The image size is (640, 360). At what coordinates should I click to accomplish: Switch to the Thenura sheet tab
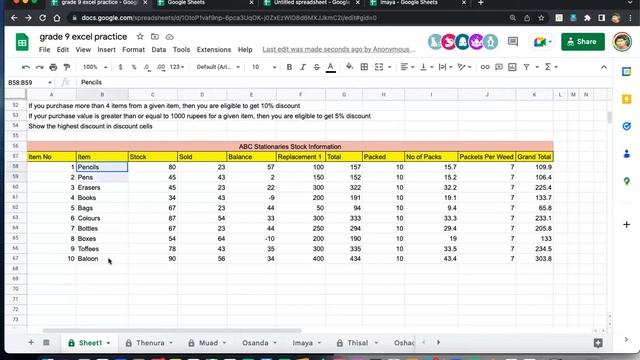click(149, 343)
